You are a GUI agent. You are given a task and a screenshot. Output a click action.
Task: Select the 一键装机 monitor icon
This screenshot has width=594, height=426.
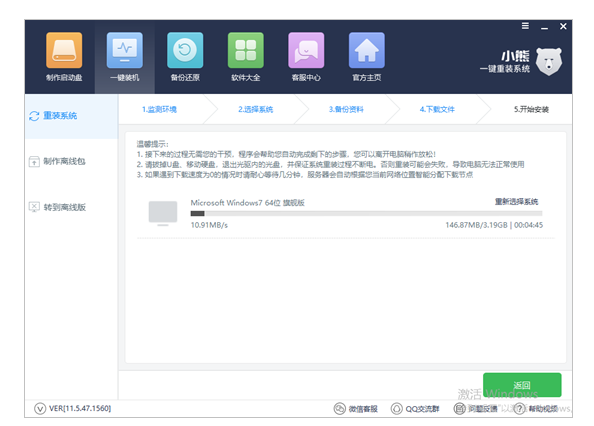125,50
